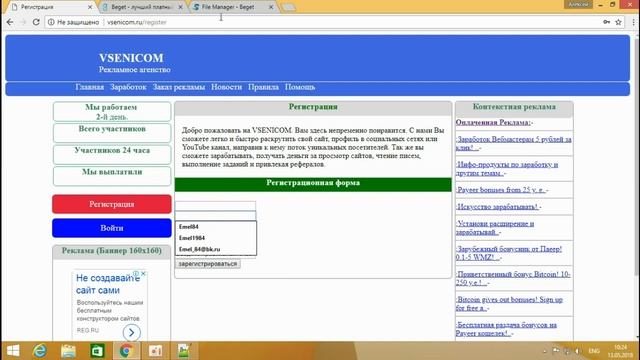Open Зарубежный бонусник от Паеер link

click(509, 253)
